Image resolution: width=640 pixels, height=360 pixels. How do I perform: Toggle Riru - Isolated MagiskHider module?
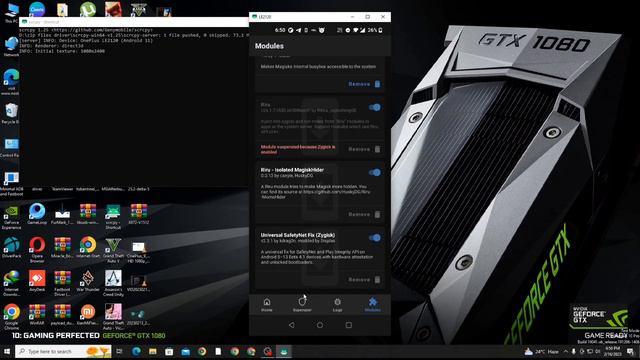coord(375,173)
